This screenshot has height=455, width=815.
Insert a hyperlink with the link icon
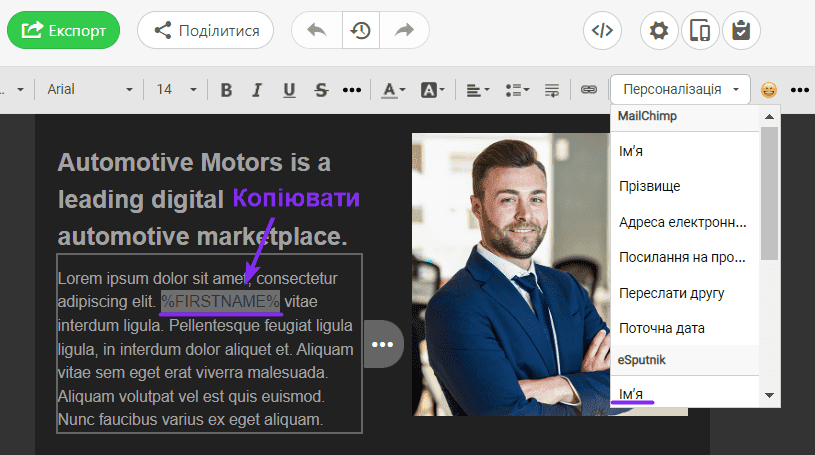589,89
